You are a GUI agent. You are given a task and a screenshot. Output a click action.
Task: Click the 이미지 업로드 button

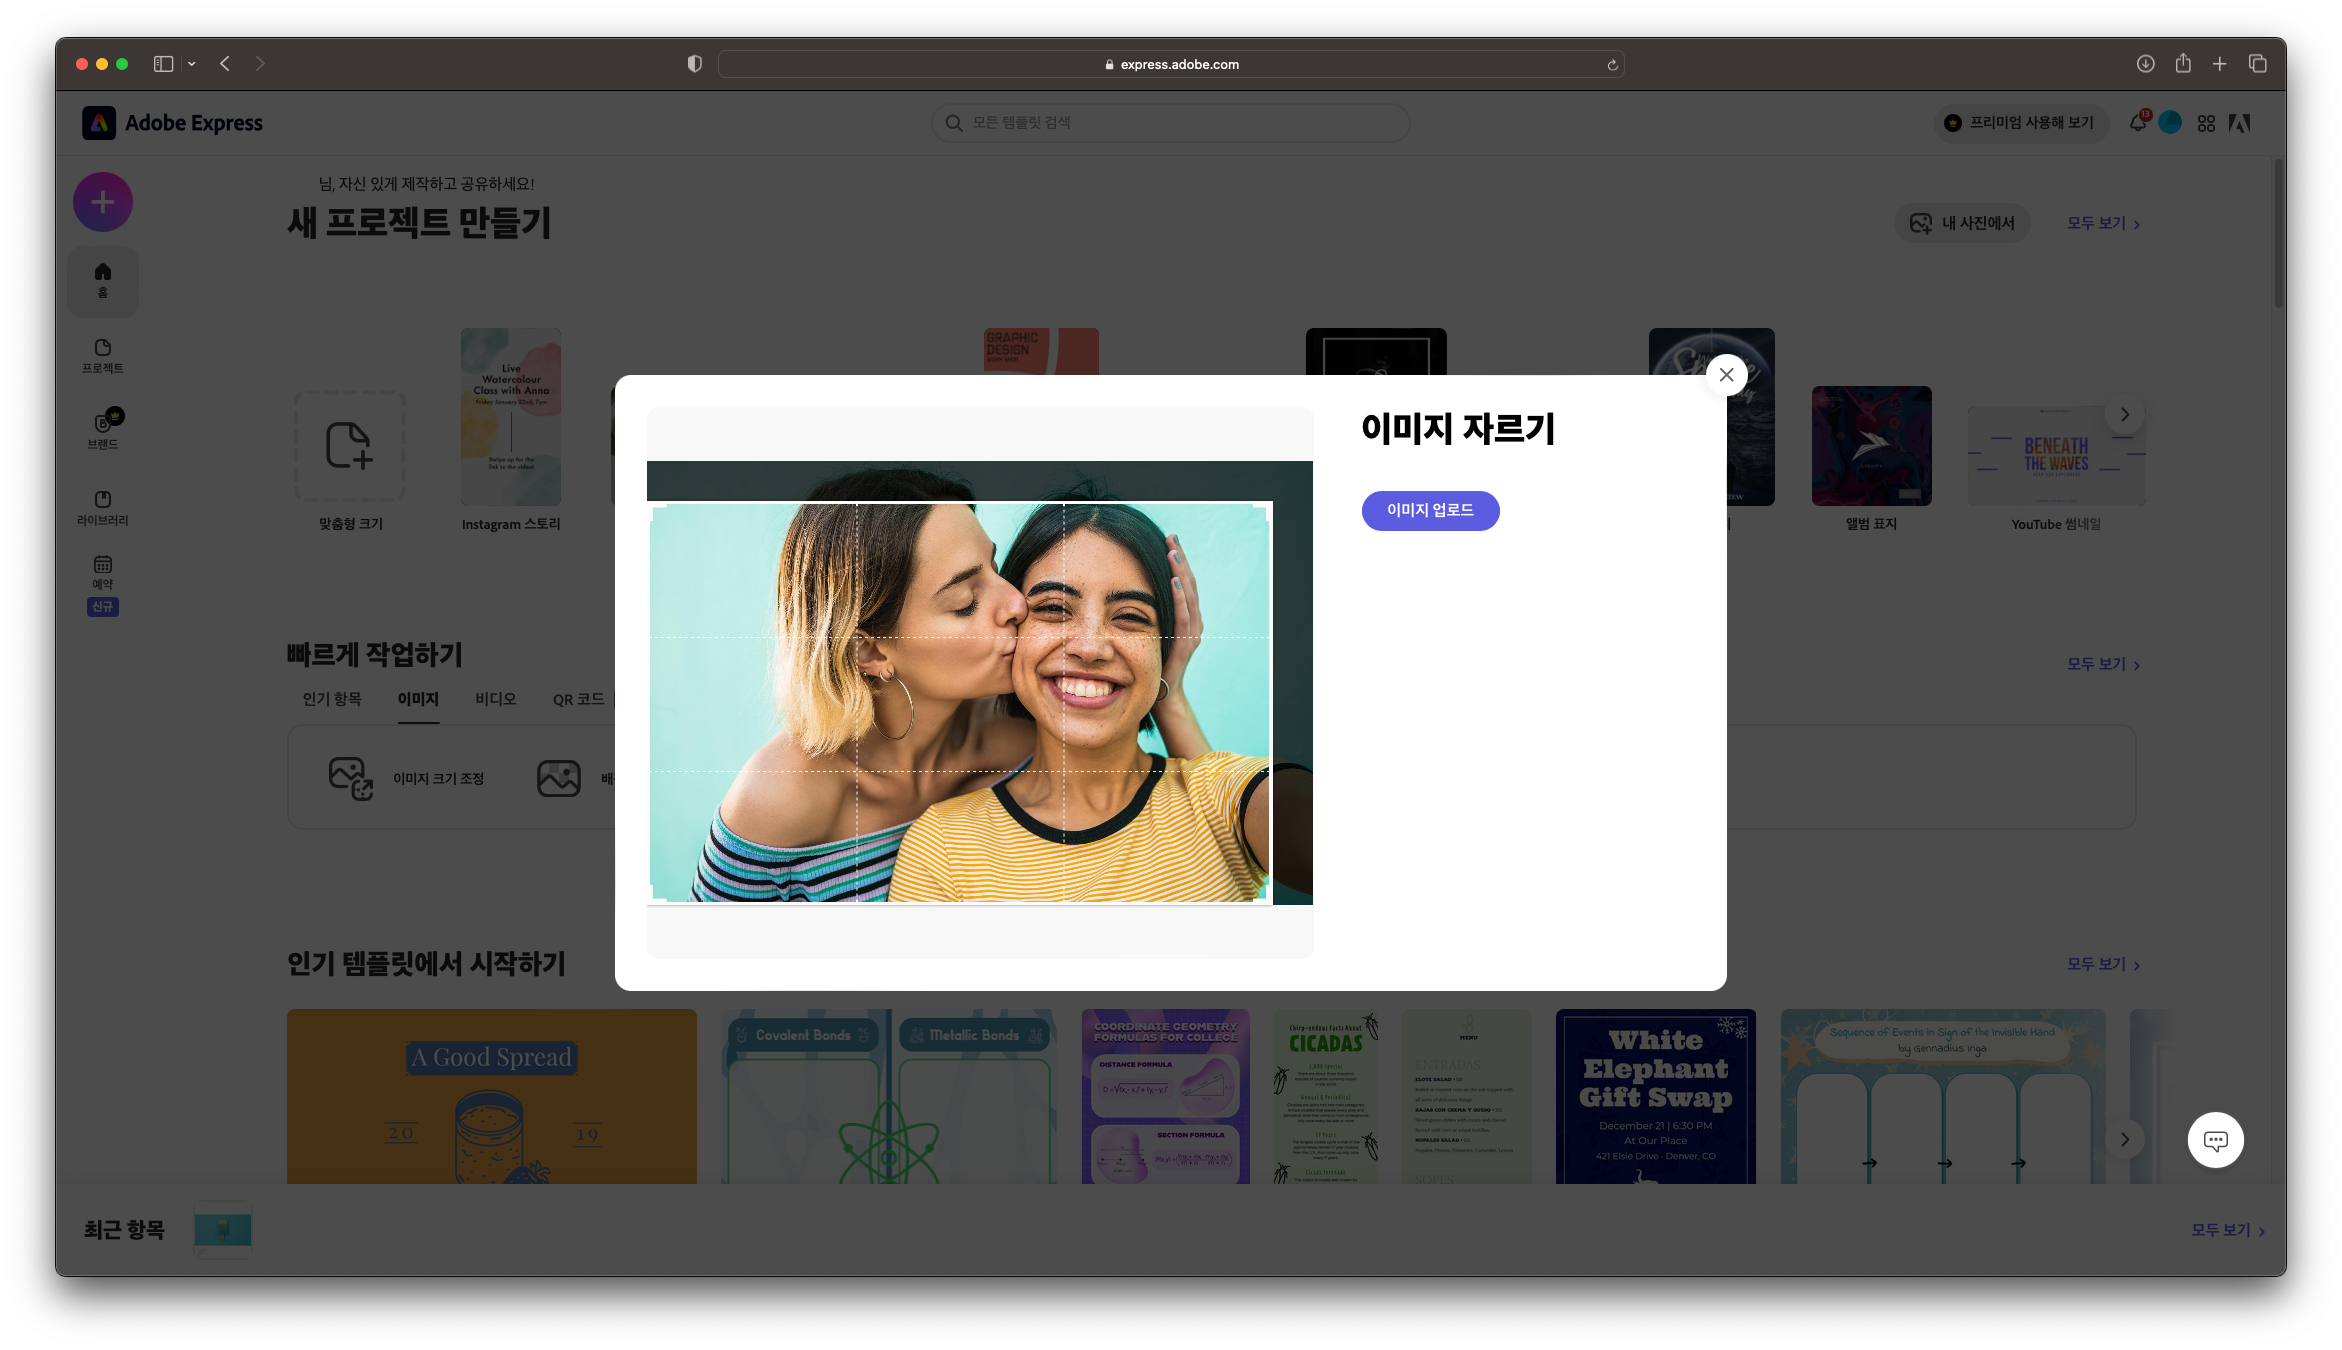(x=1430, y=510)
